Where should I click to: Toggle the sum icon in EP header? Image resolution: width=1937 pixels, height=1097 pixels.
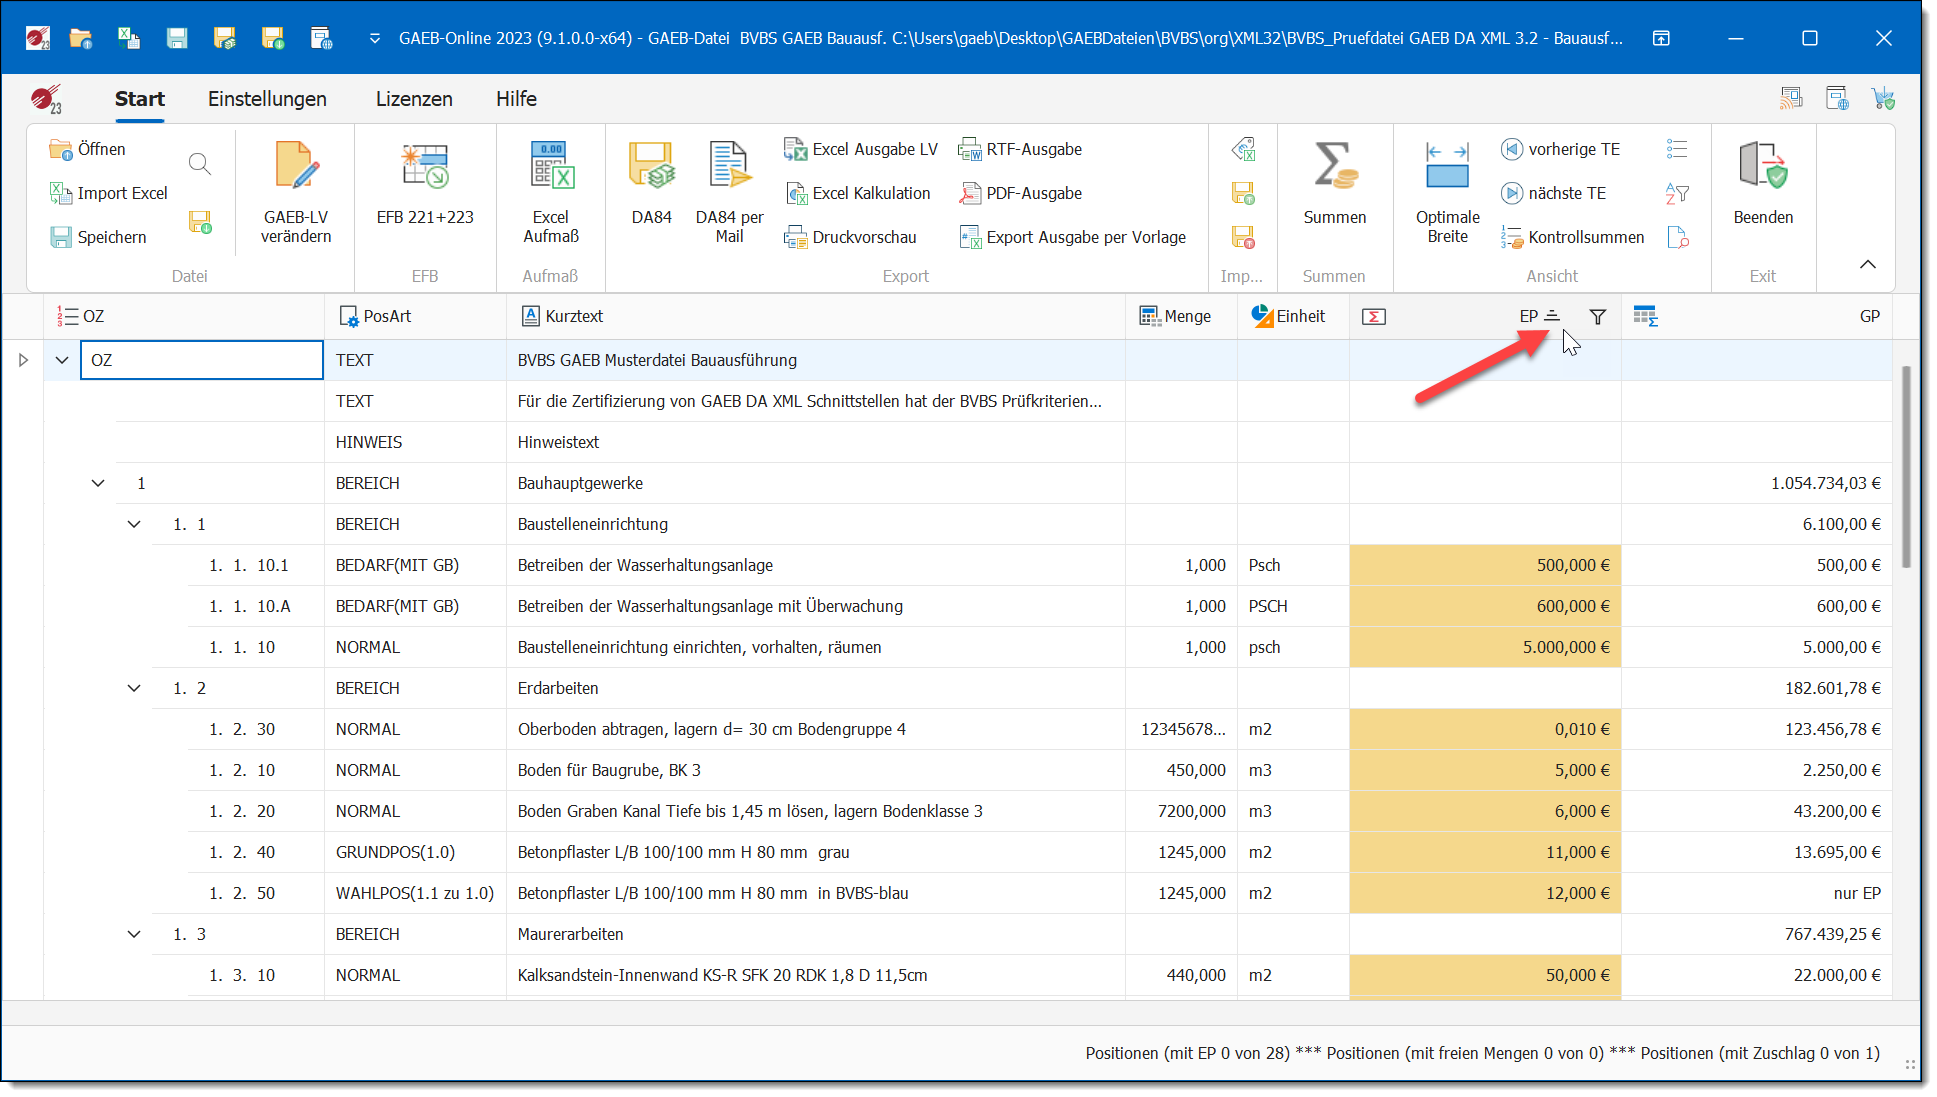pyautogui.click(x=1374, y=317)
